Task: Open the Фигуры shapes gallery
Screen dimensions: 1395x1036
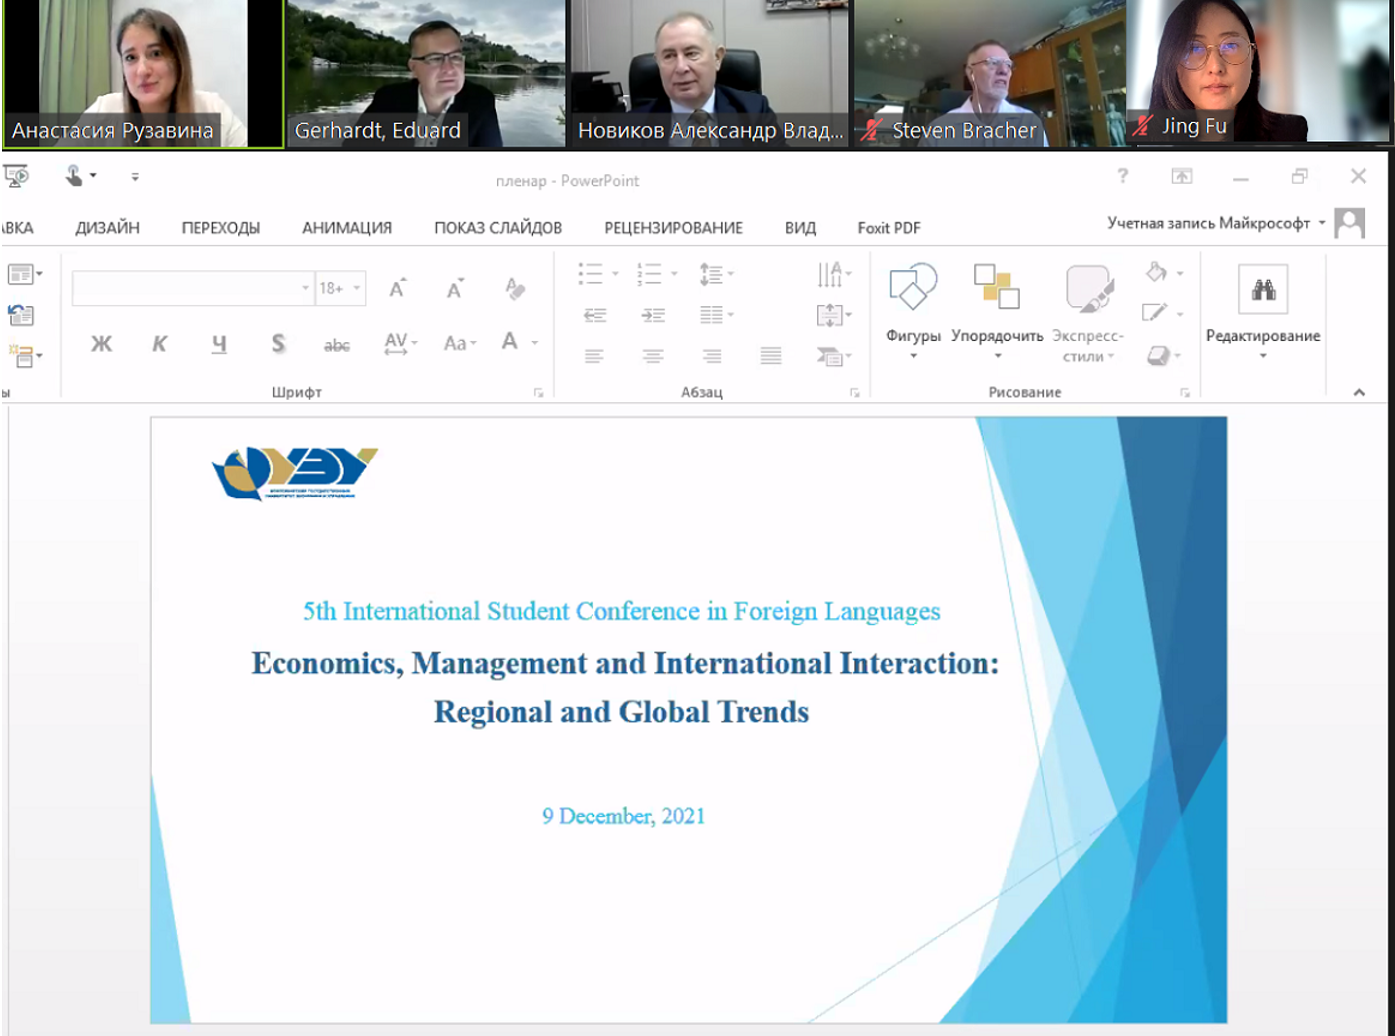Action: [x=912, y=289]
